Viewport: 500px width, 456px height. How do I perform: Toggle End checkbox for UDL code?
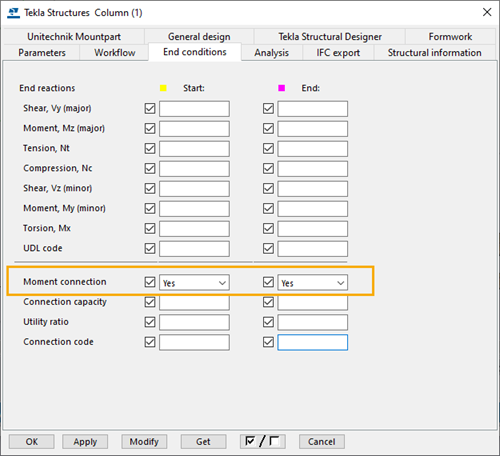coord(268,248)
